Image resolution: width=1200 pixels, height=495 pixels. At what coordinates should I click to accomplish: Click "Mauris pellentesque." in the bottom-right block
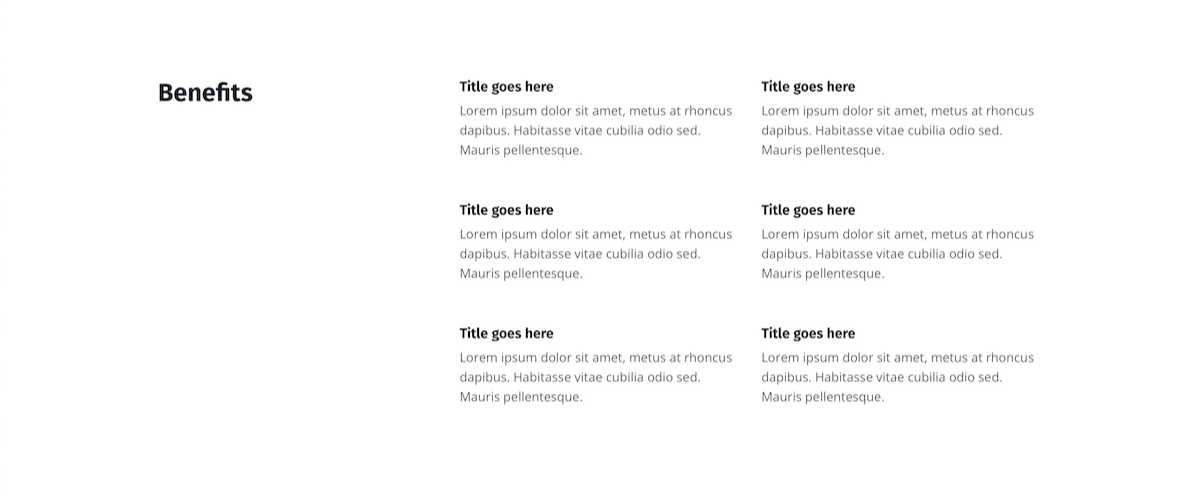click(x=823, y=397)
